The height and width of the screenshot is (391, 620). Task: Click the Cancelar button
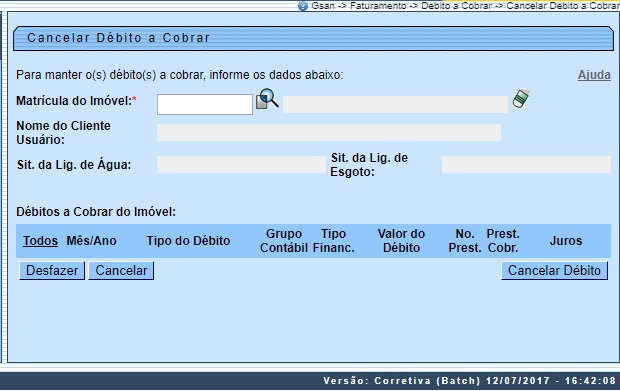click(121, 270)
